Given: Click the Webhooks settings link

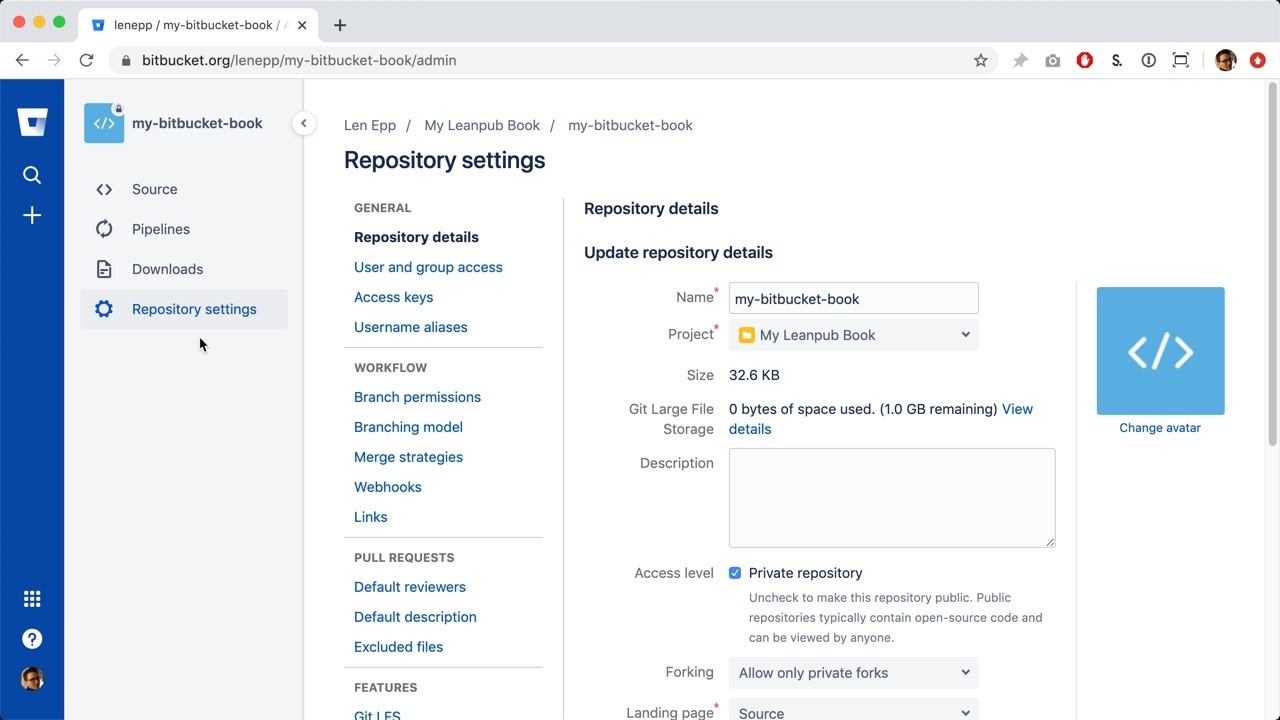Looking at the screenshot, I should point(387,487).
